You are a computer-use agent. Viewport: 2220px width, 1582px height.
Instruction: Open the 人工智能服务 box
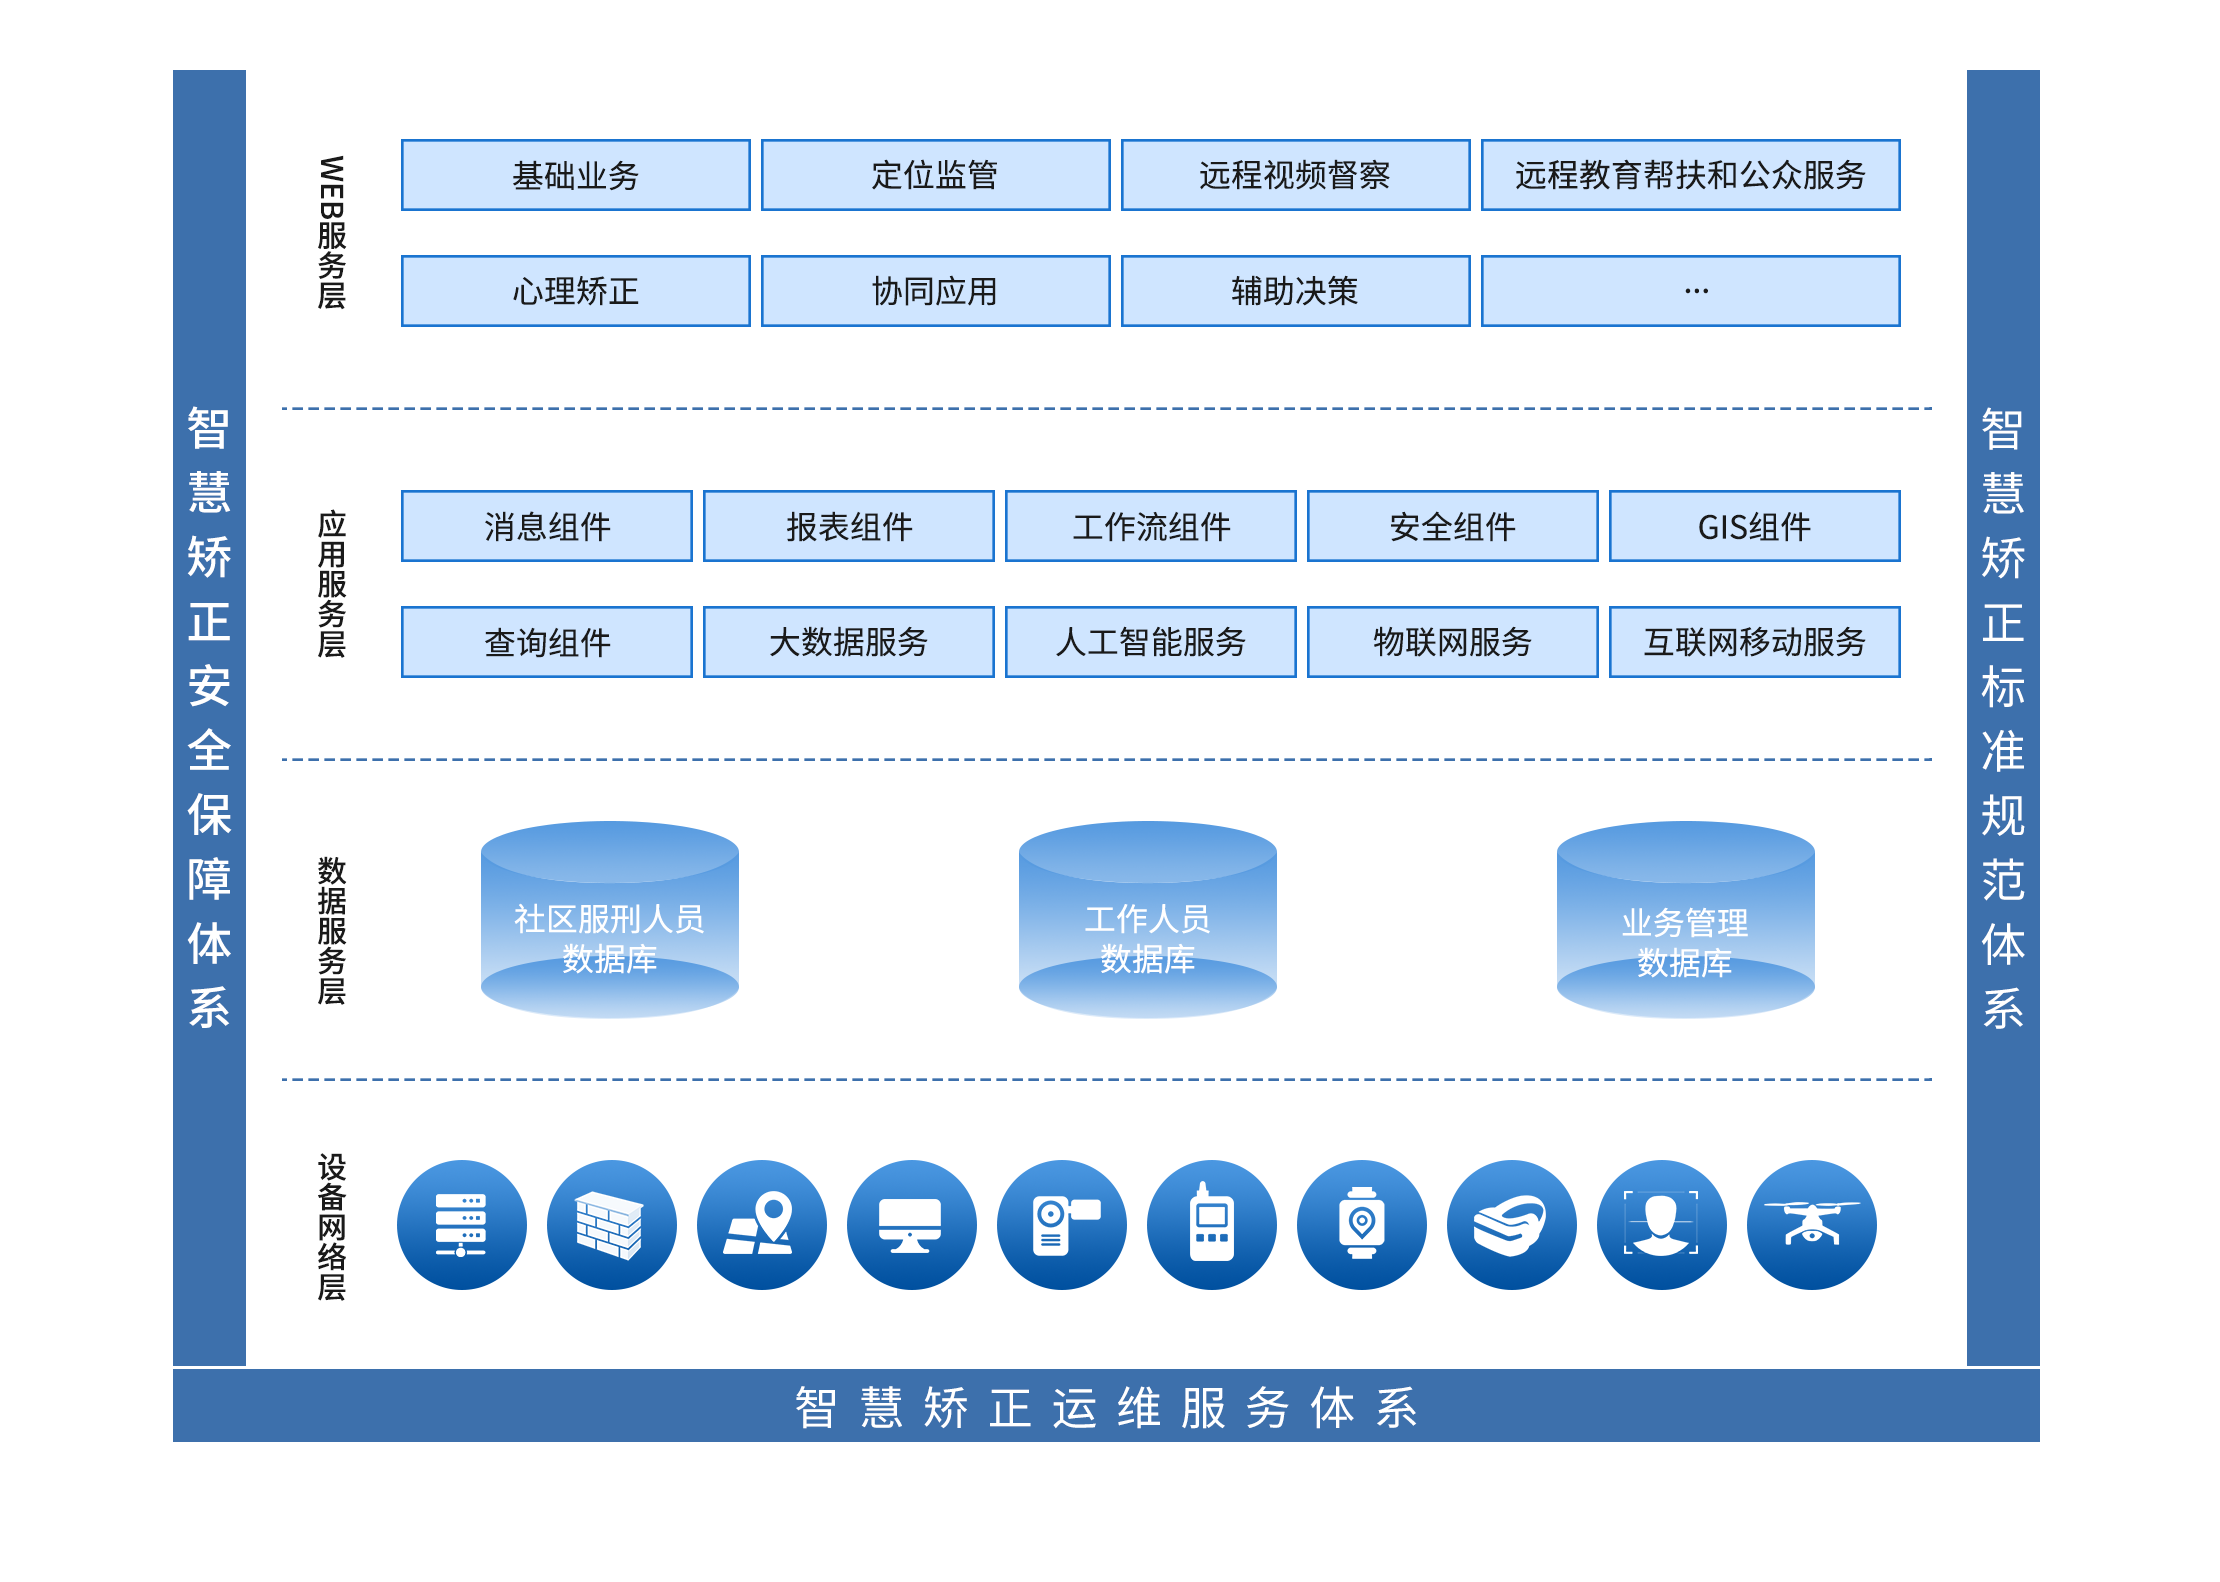(1151, 642)
